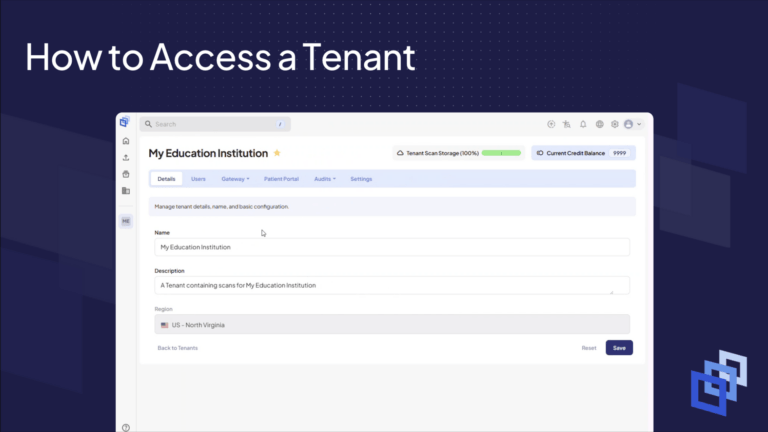Click the Description resize handle corner
768x432 pixels.
611,292
